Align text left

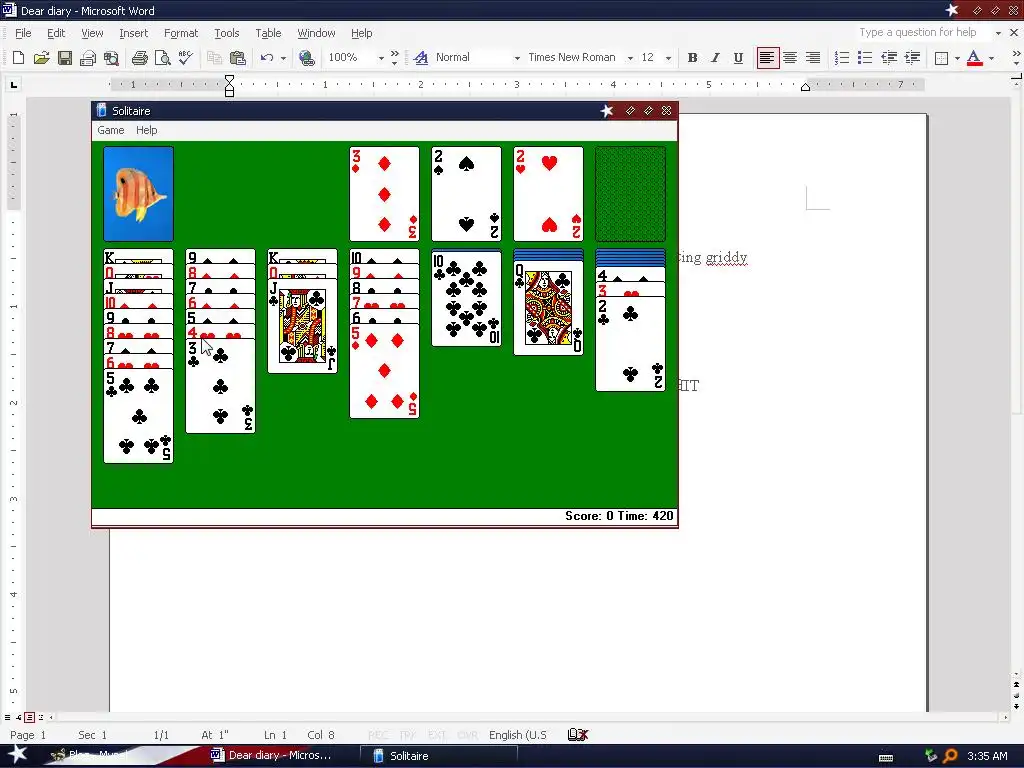[x=767, y=57]
